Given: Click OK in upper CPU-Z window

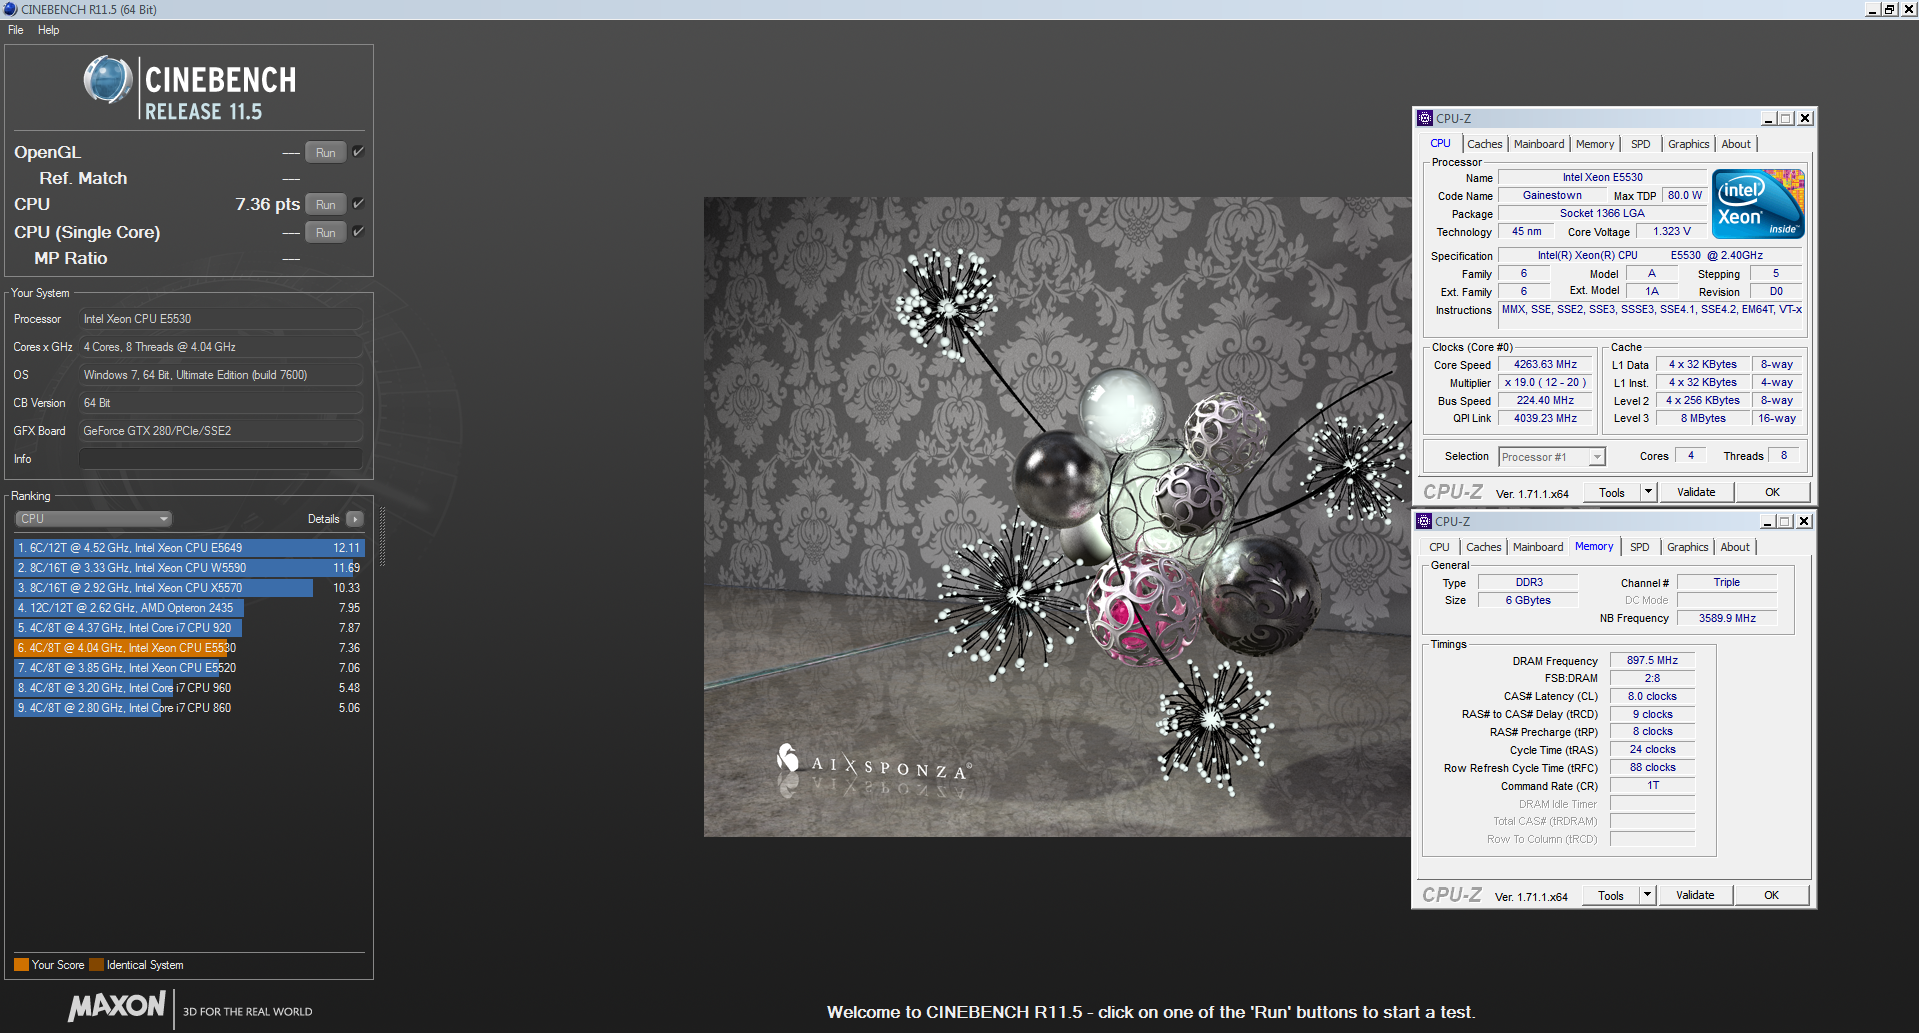Looking at the screenshot, I should 1772,492.
